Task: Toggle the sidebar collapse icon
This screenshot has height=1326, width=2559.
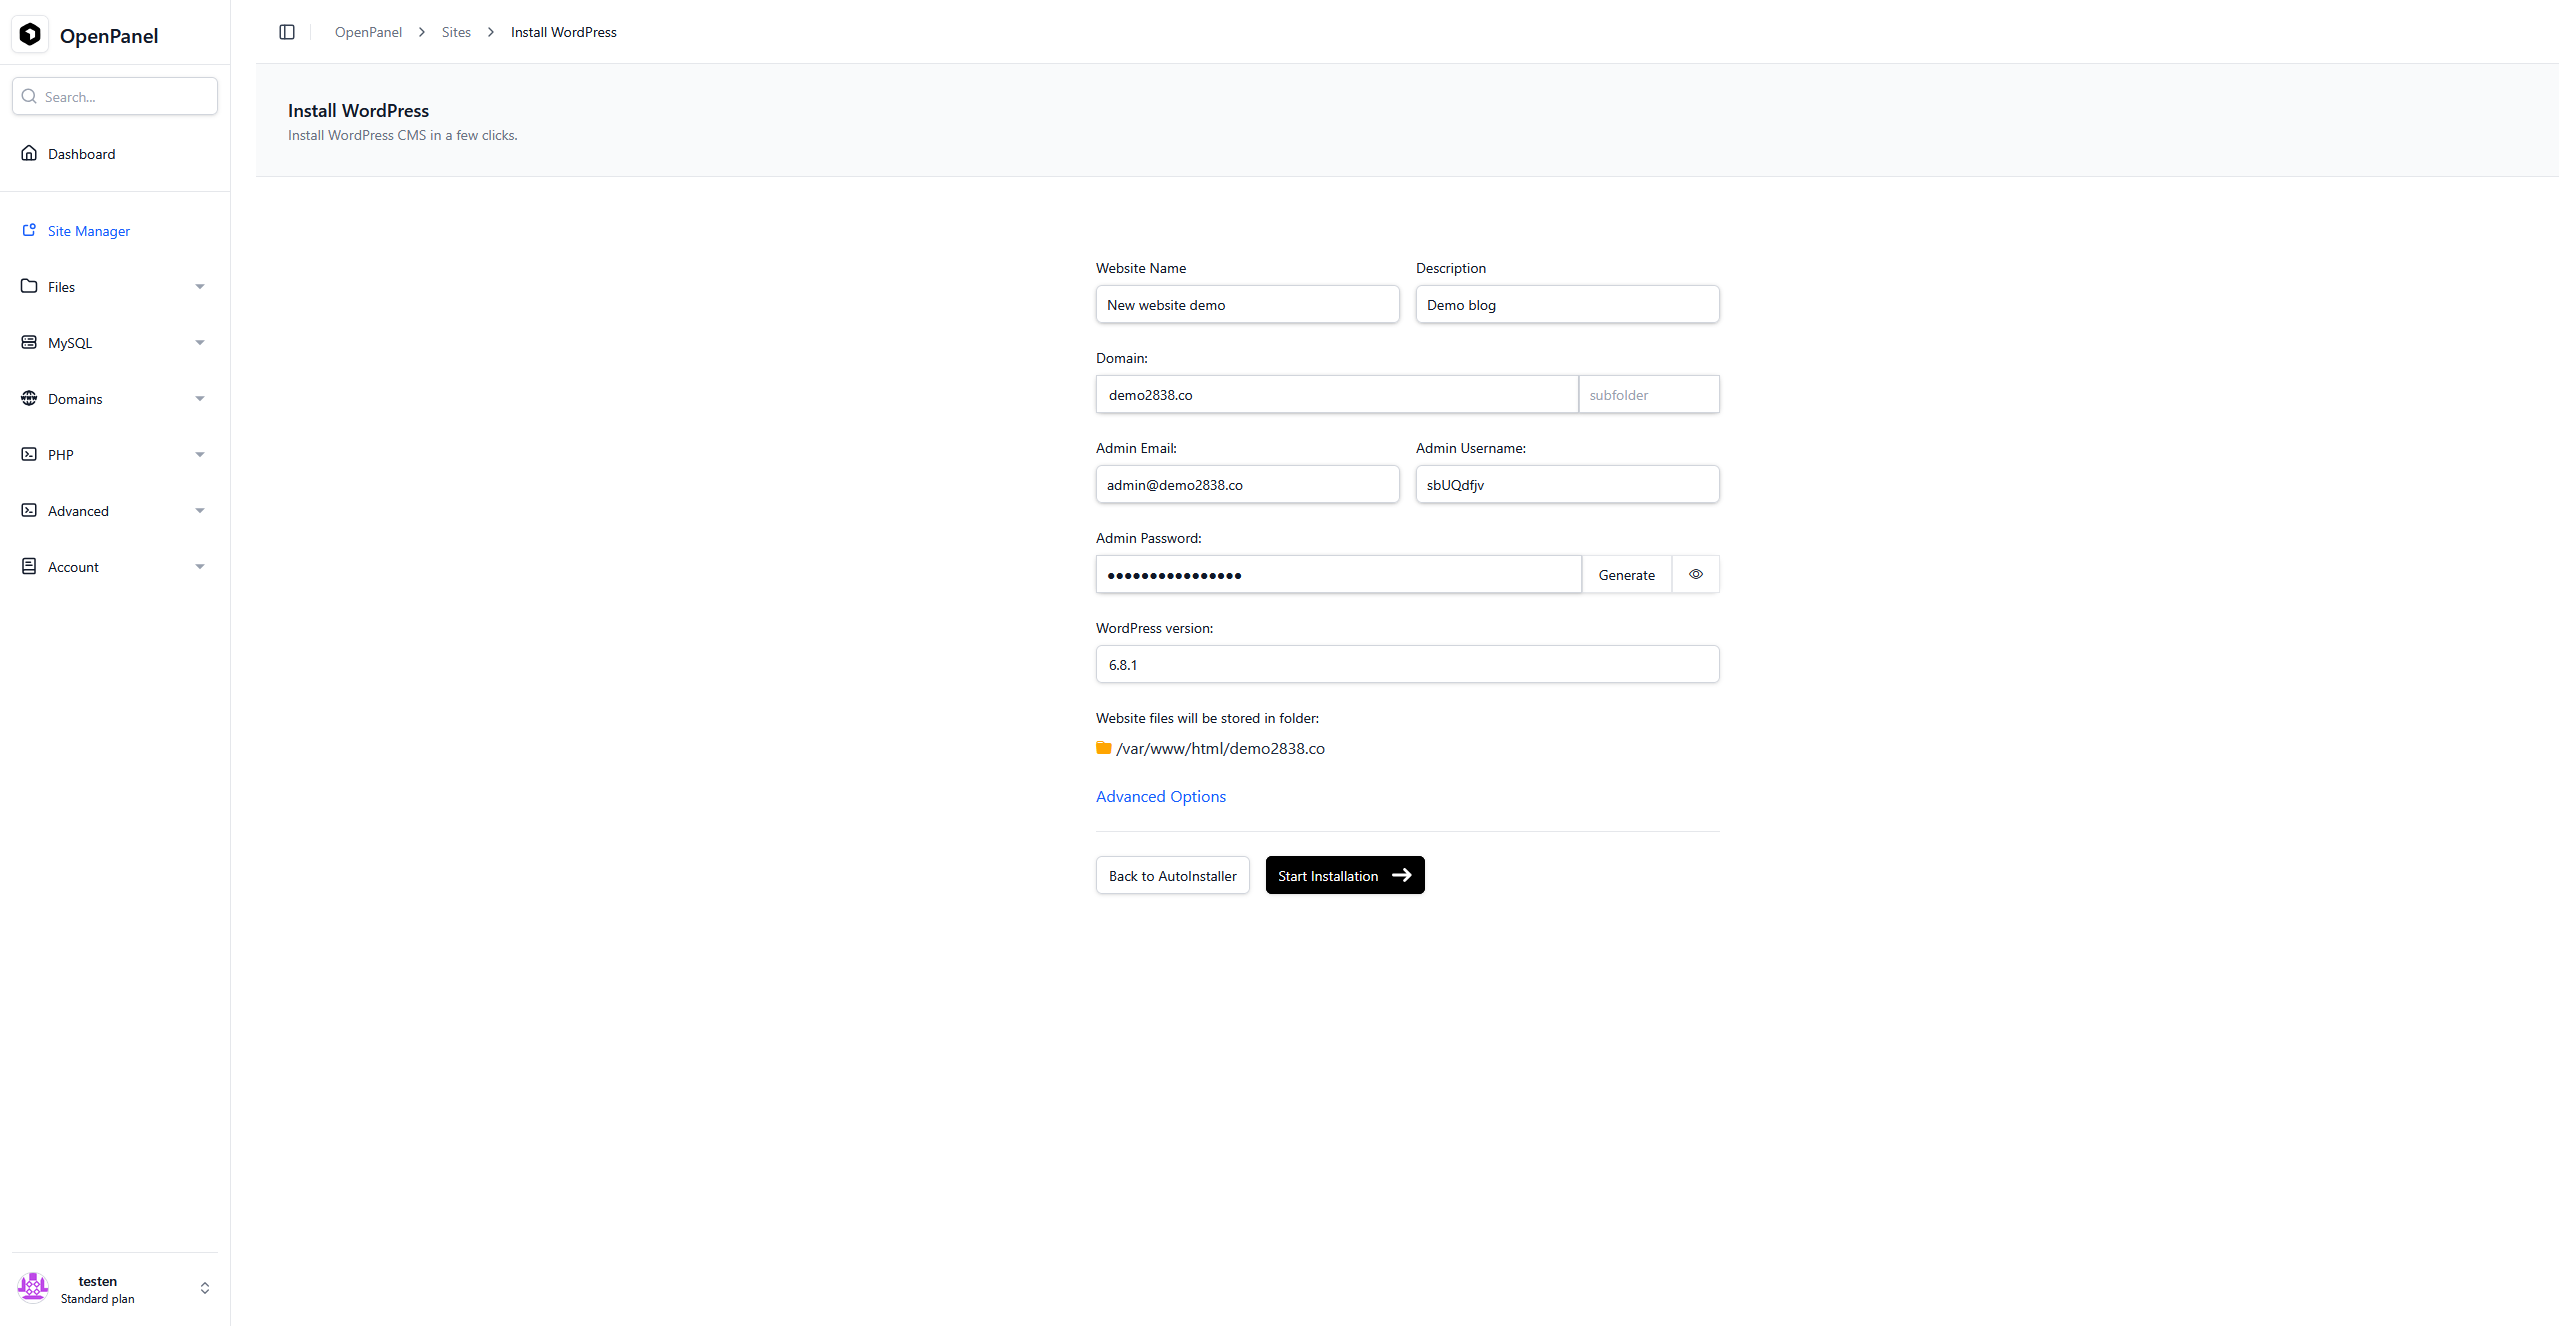Action: (x=287, y=32)
